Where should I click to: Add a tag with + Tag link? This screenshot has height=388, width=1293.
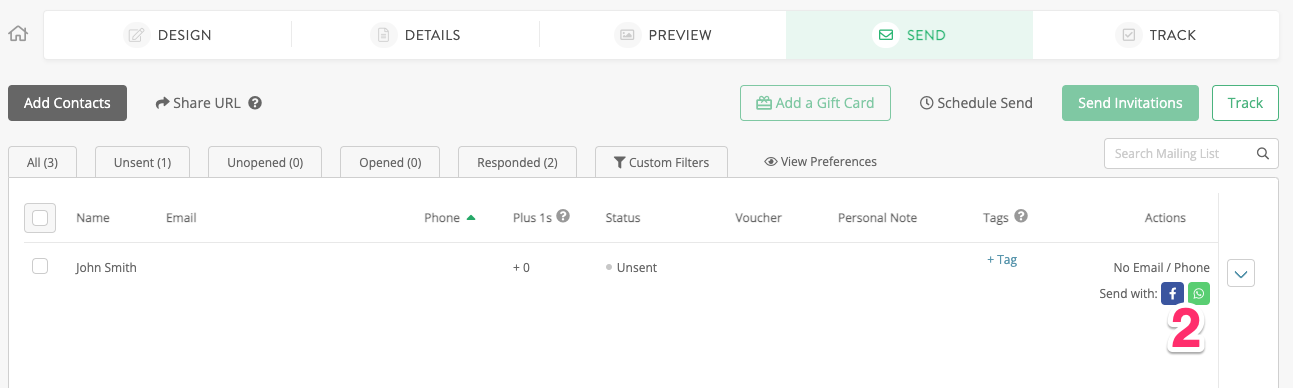click(1001, 260)
